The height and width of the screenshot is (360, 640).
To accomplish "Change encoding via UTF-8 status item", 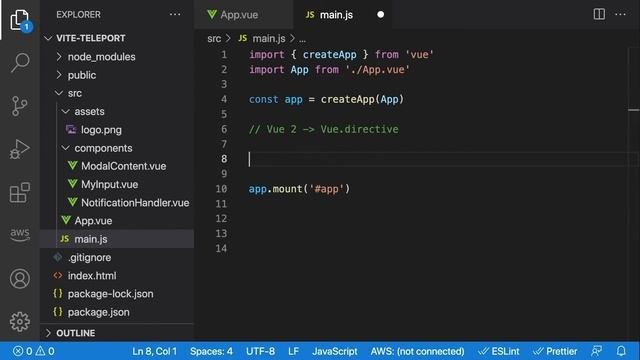I will click(x=260, y=351).
